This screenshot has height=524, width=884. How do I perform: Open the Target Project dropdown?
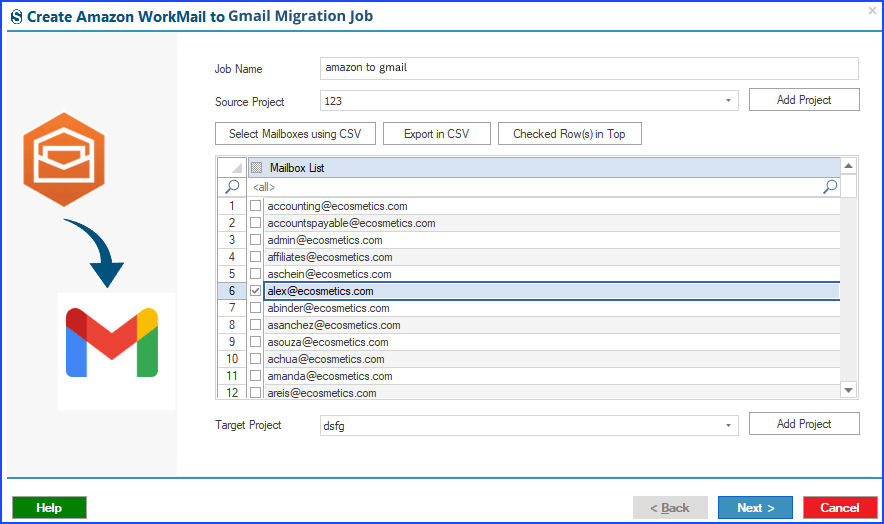click(x=728, y=425)
